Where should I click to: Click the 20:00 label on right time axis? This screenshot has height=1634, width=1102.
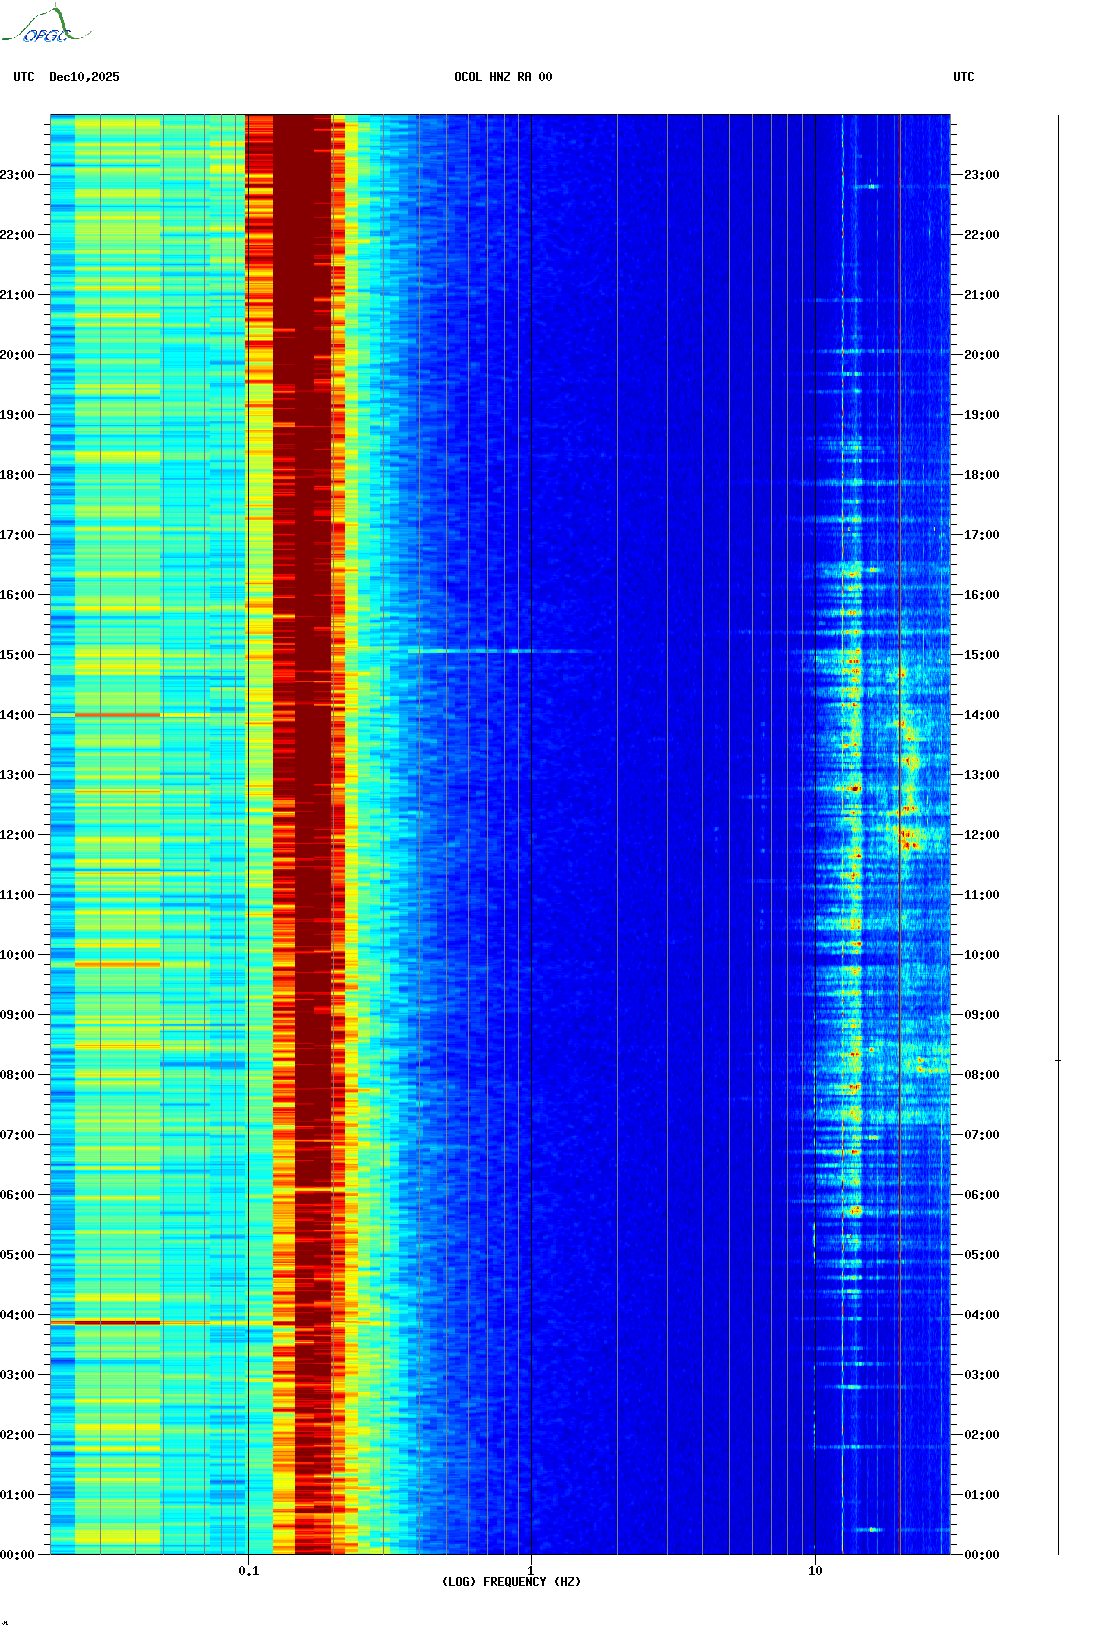point(981,355)
